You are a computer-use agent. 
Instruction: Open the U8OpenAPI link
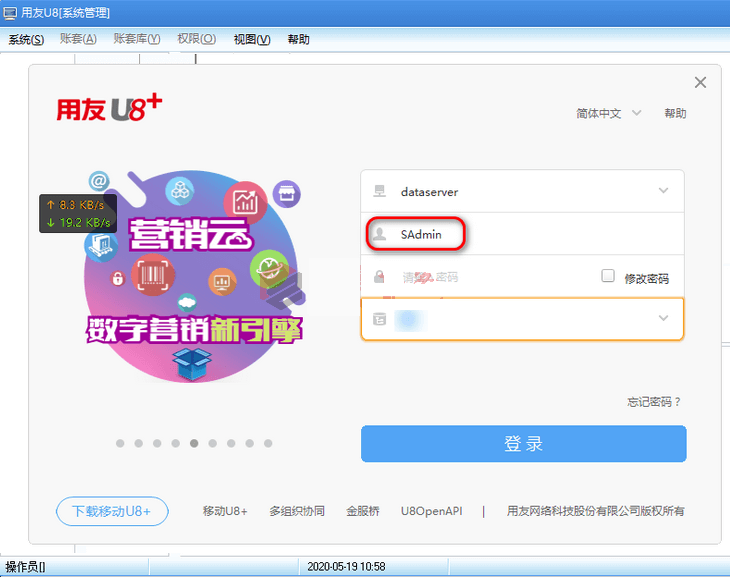coord(432,511)
